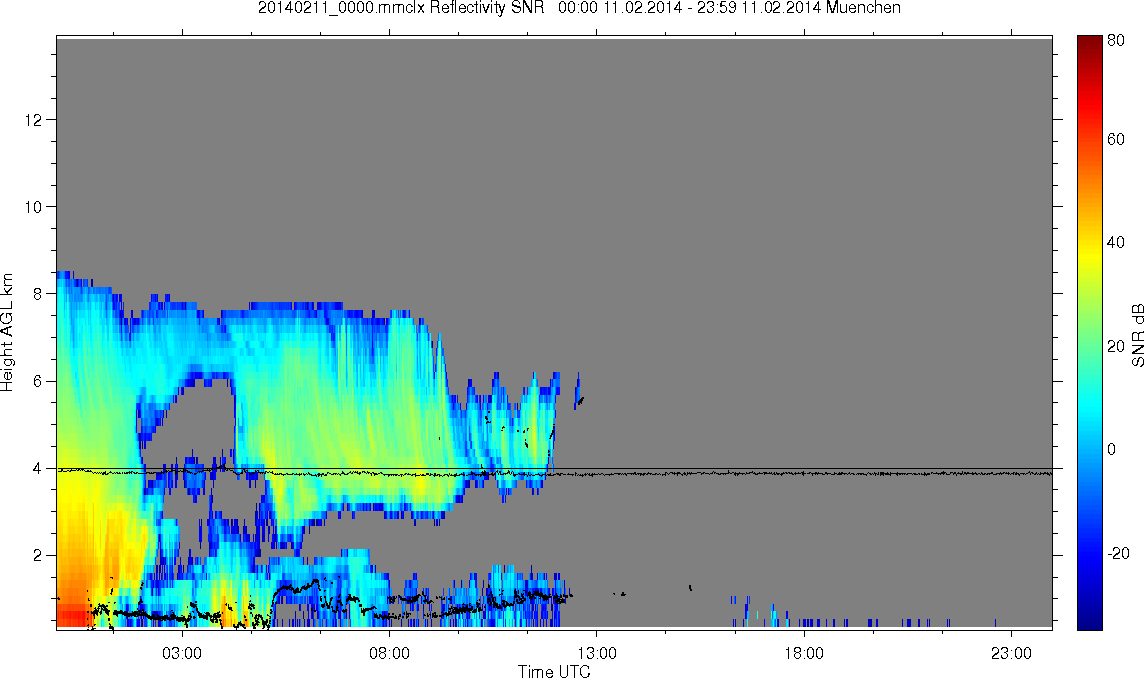The width and height of the screenshot is (1144, 678).
Task: Click the height tick label 10
Action: 32,207
